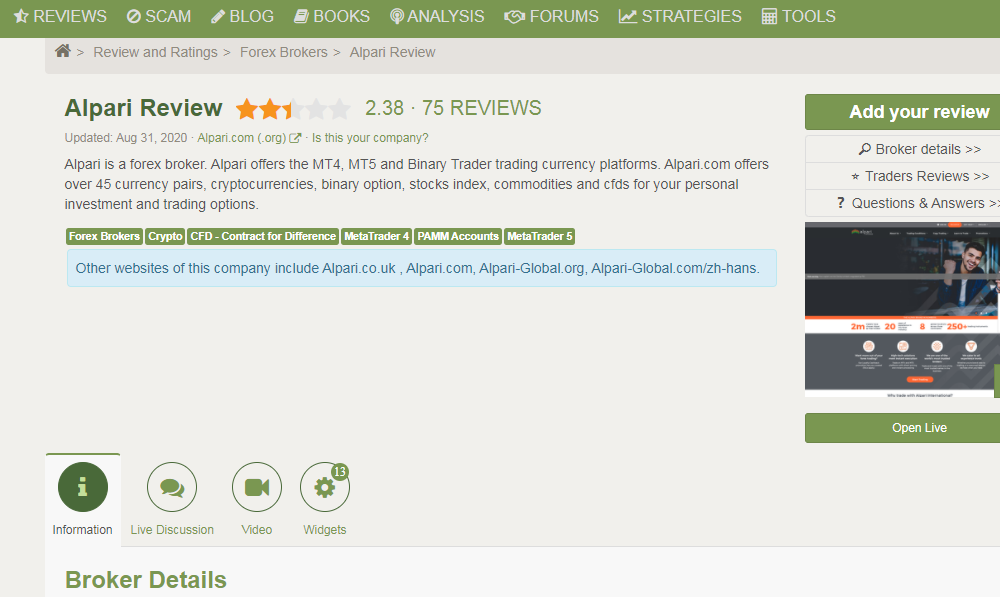
Task: Jump to Questions & Answers section
Action: [902, 203]
